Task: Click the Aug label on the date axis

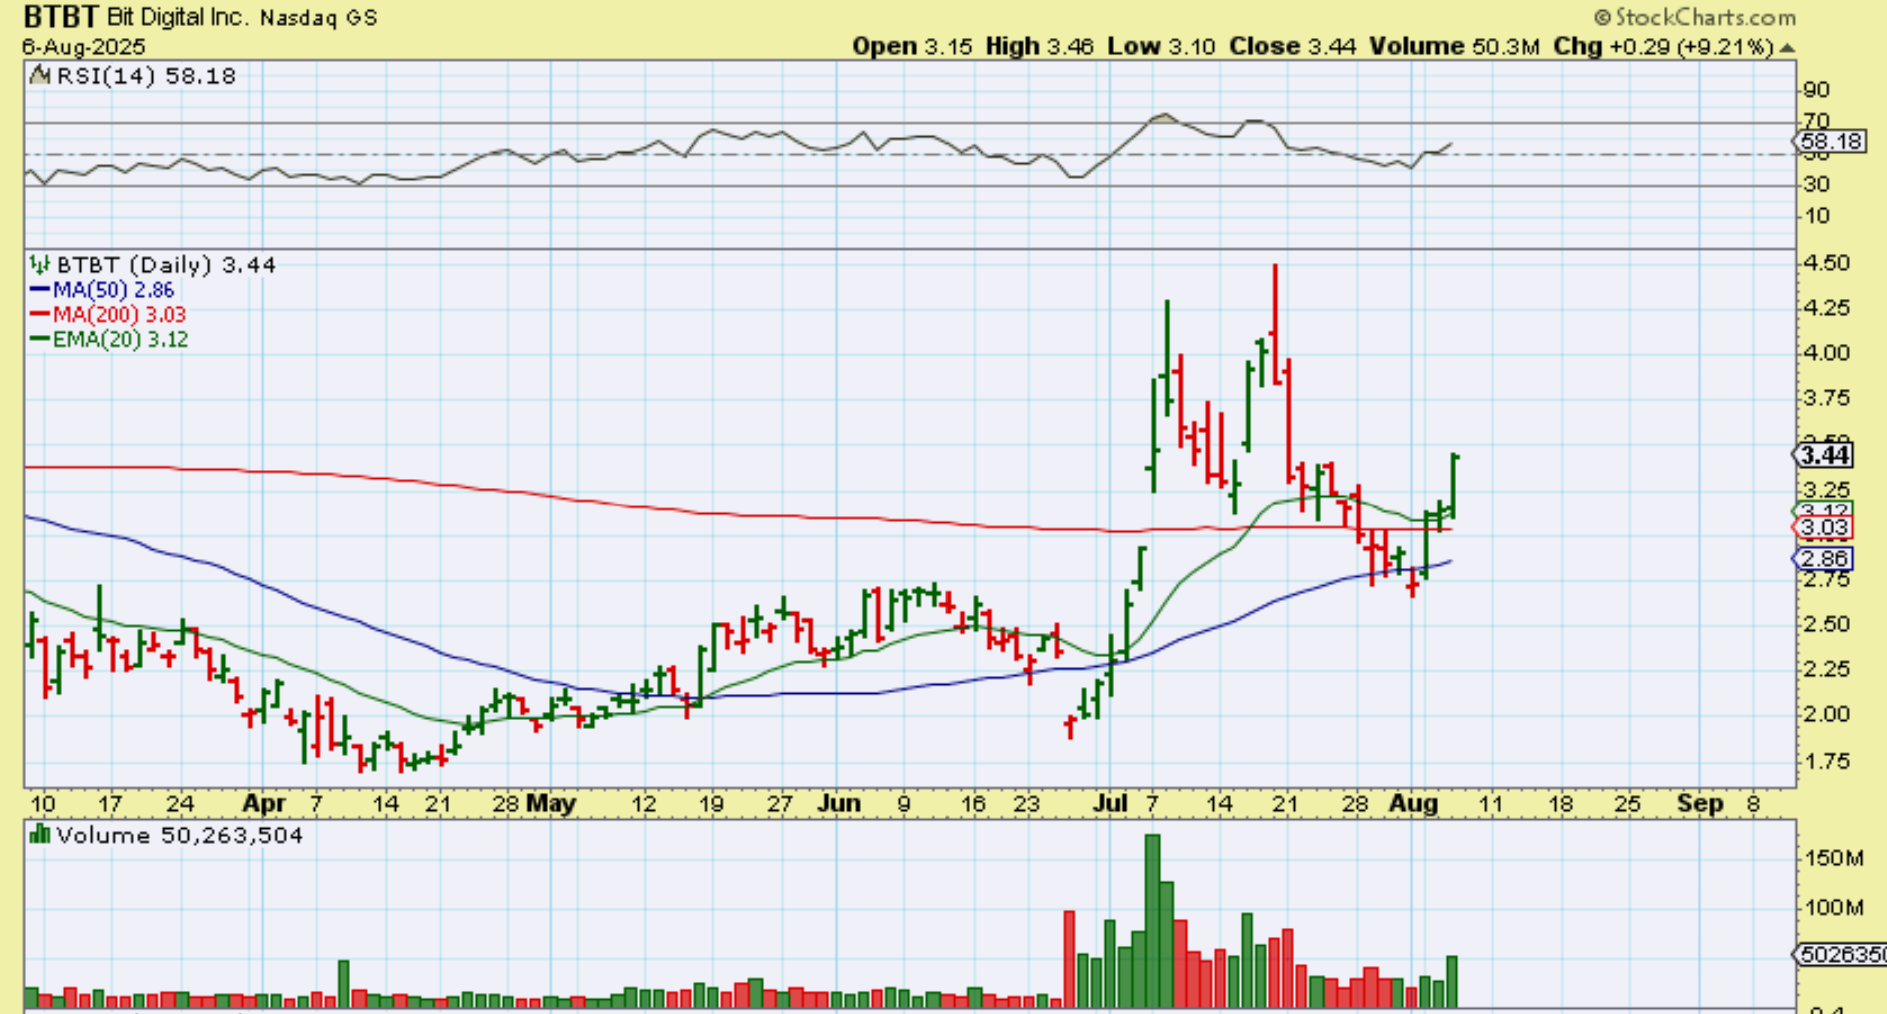Action: [x=1413, y=804]
